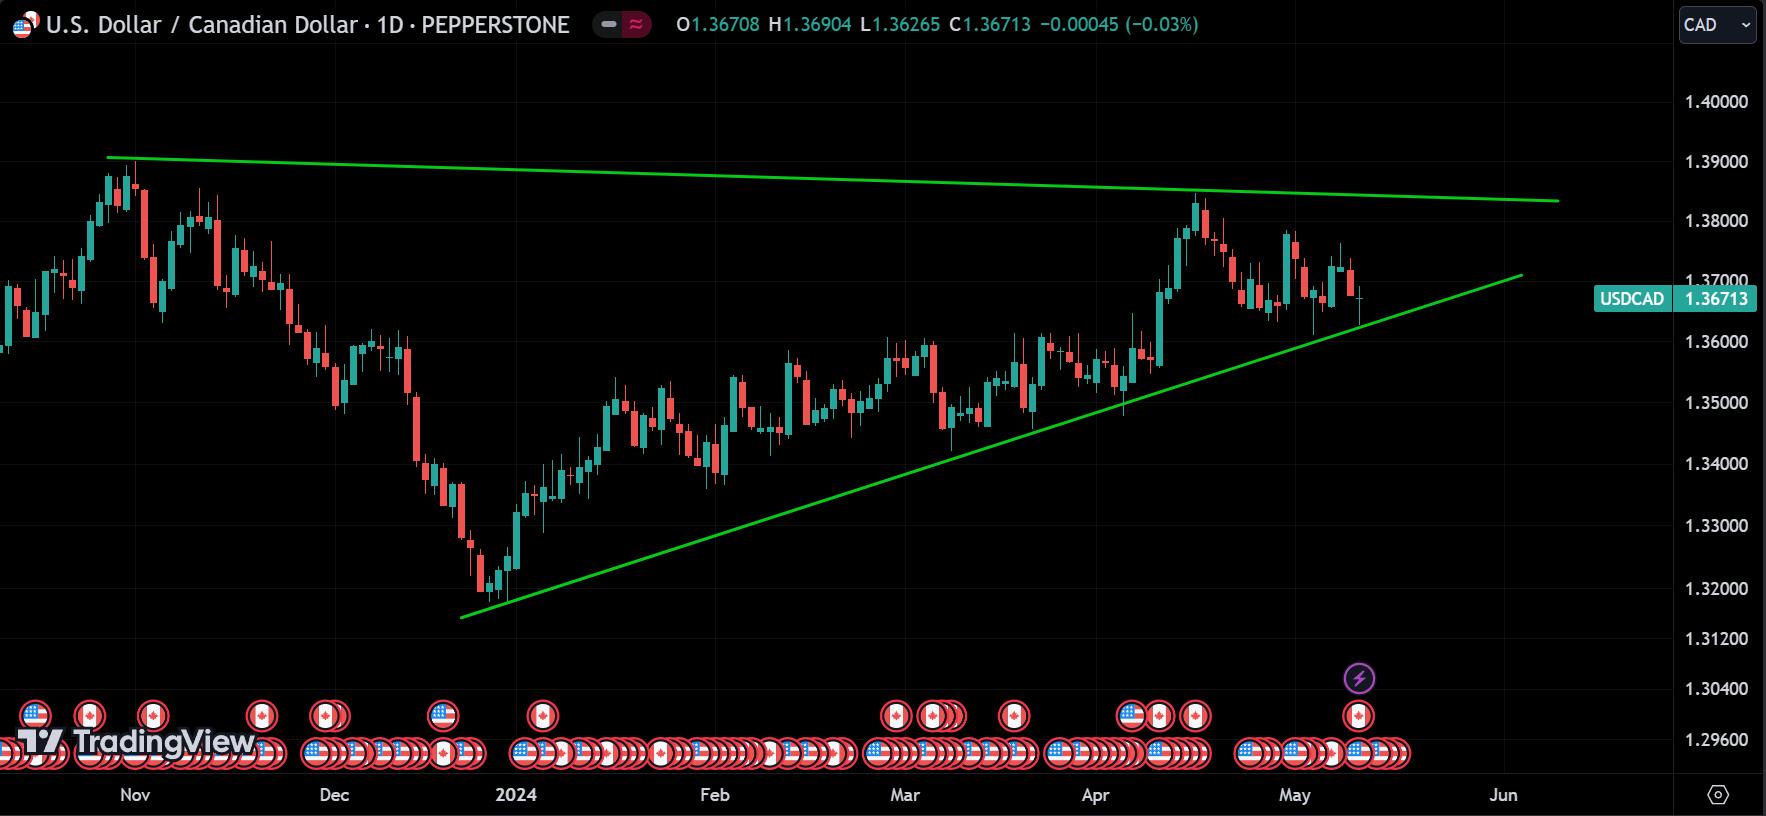
Task: Click the 1.29600 price scale label
Action: click(x=1716, y=740)
